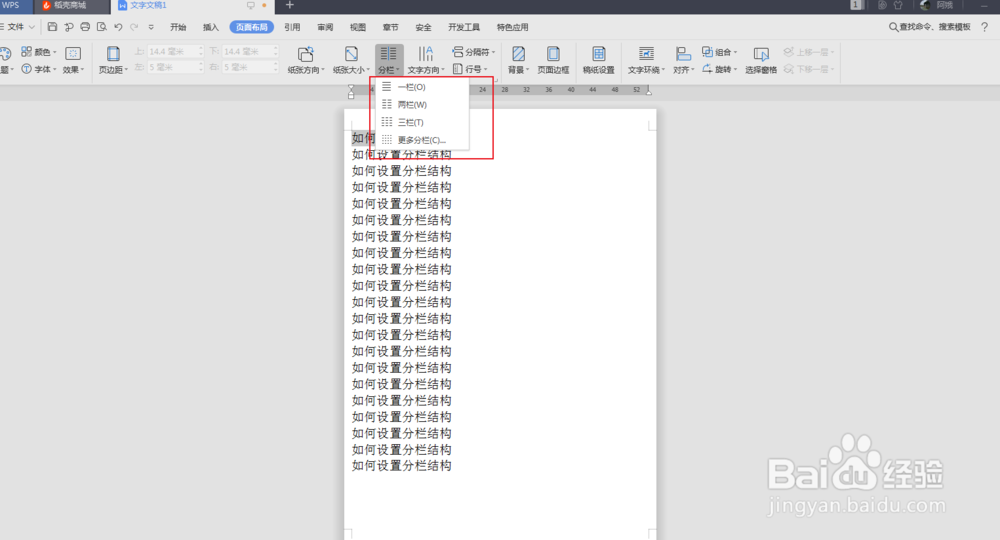Open the 选择窗格 selection pane
Viewport: 1000px width, 540px height.
pyautogui.click(x=761, y=60)
